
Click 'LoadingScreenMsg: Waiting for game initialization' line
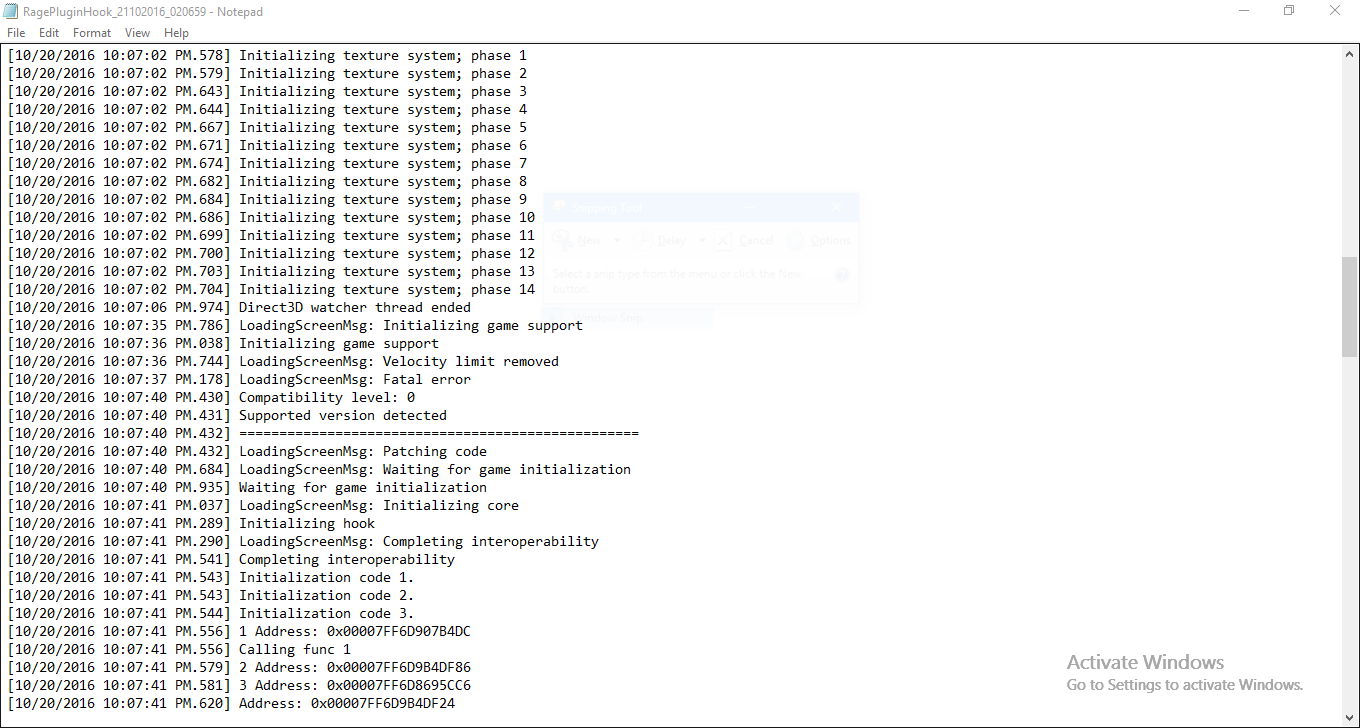click(x=319, y=470)
